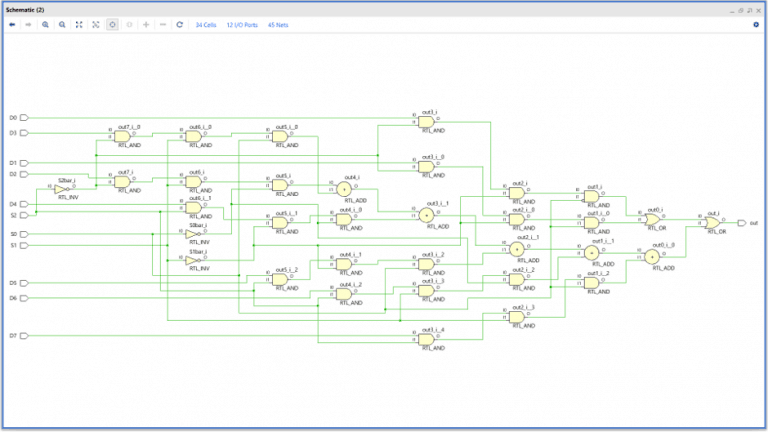Select input port D3

click(x=24, y=133)
